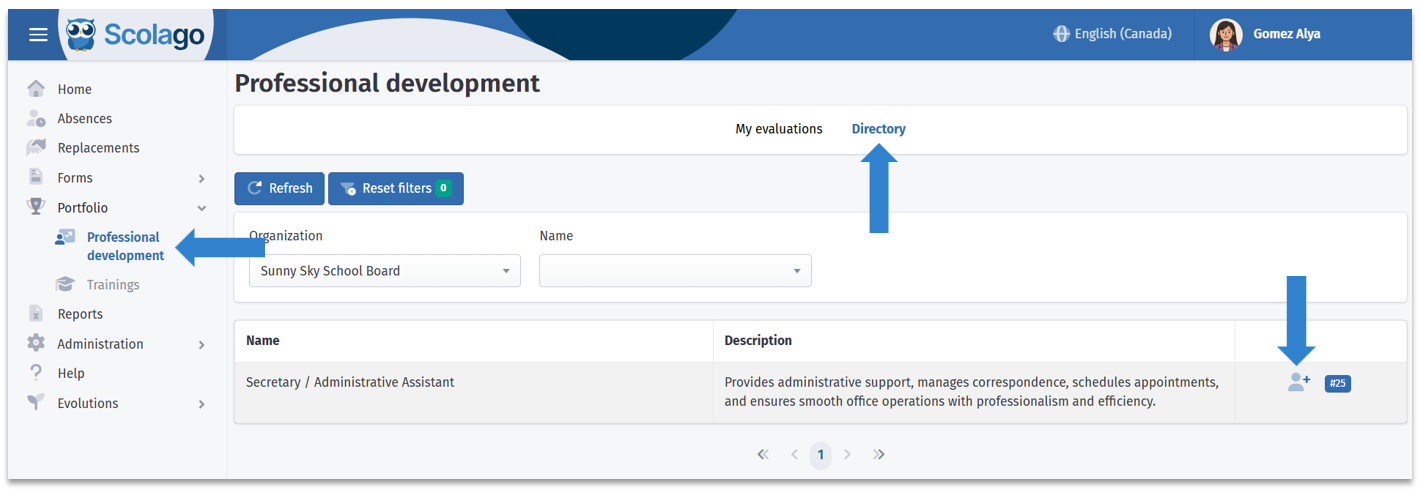1421x492 pixels.
Task: Open Absences in the sidebar
Action: [x=85, y=118]
